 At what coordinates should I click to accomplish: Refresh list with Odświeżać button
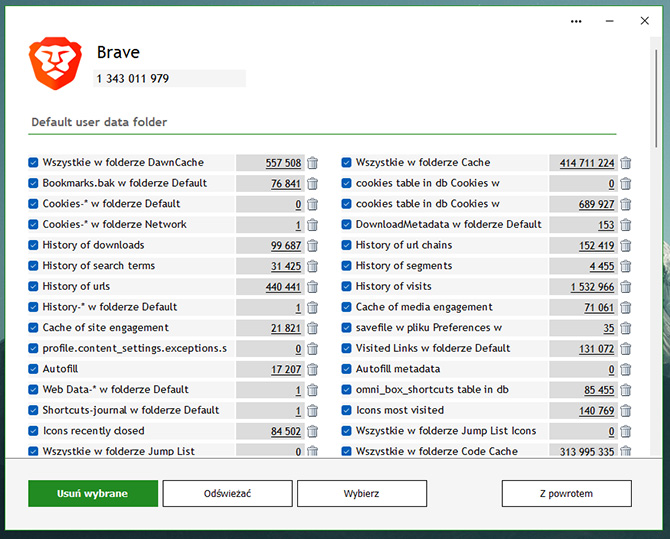(227, 493)
